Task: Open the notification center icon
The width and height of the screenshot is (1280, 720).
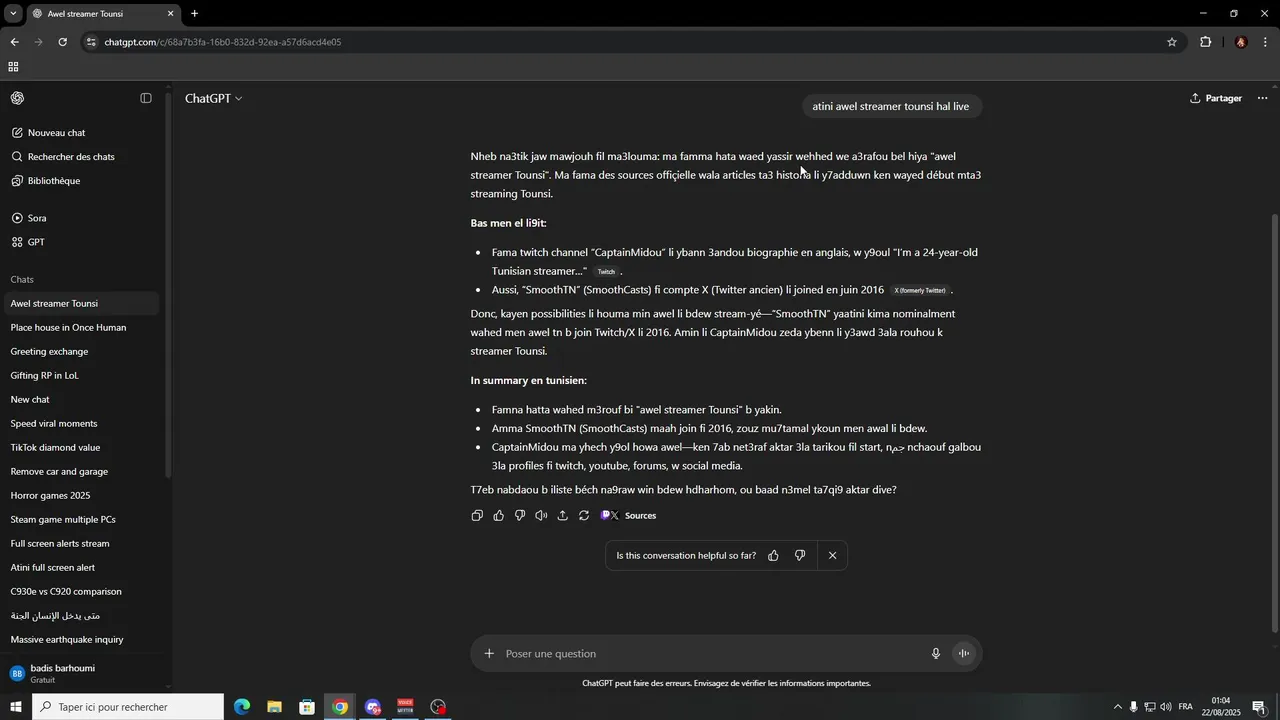Action: (x=1259, y=707)
